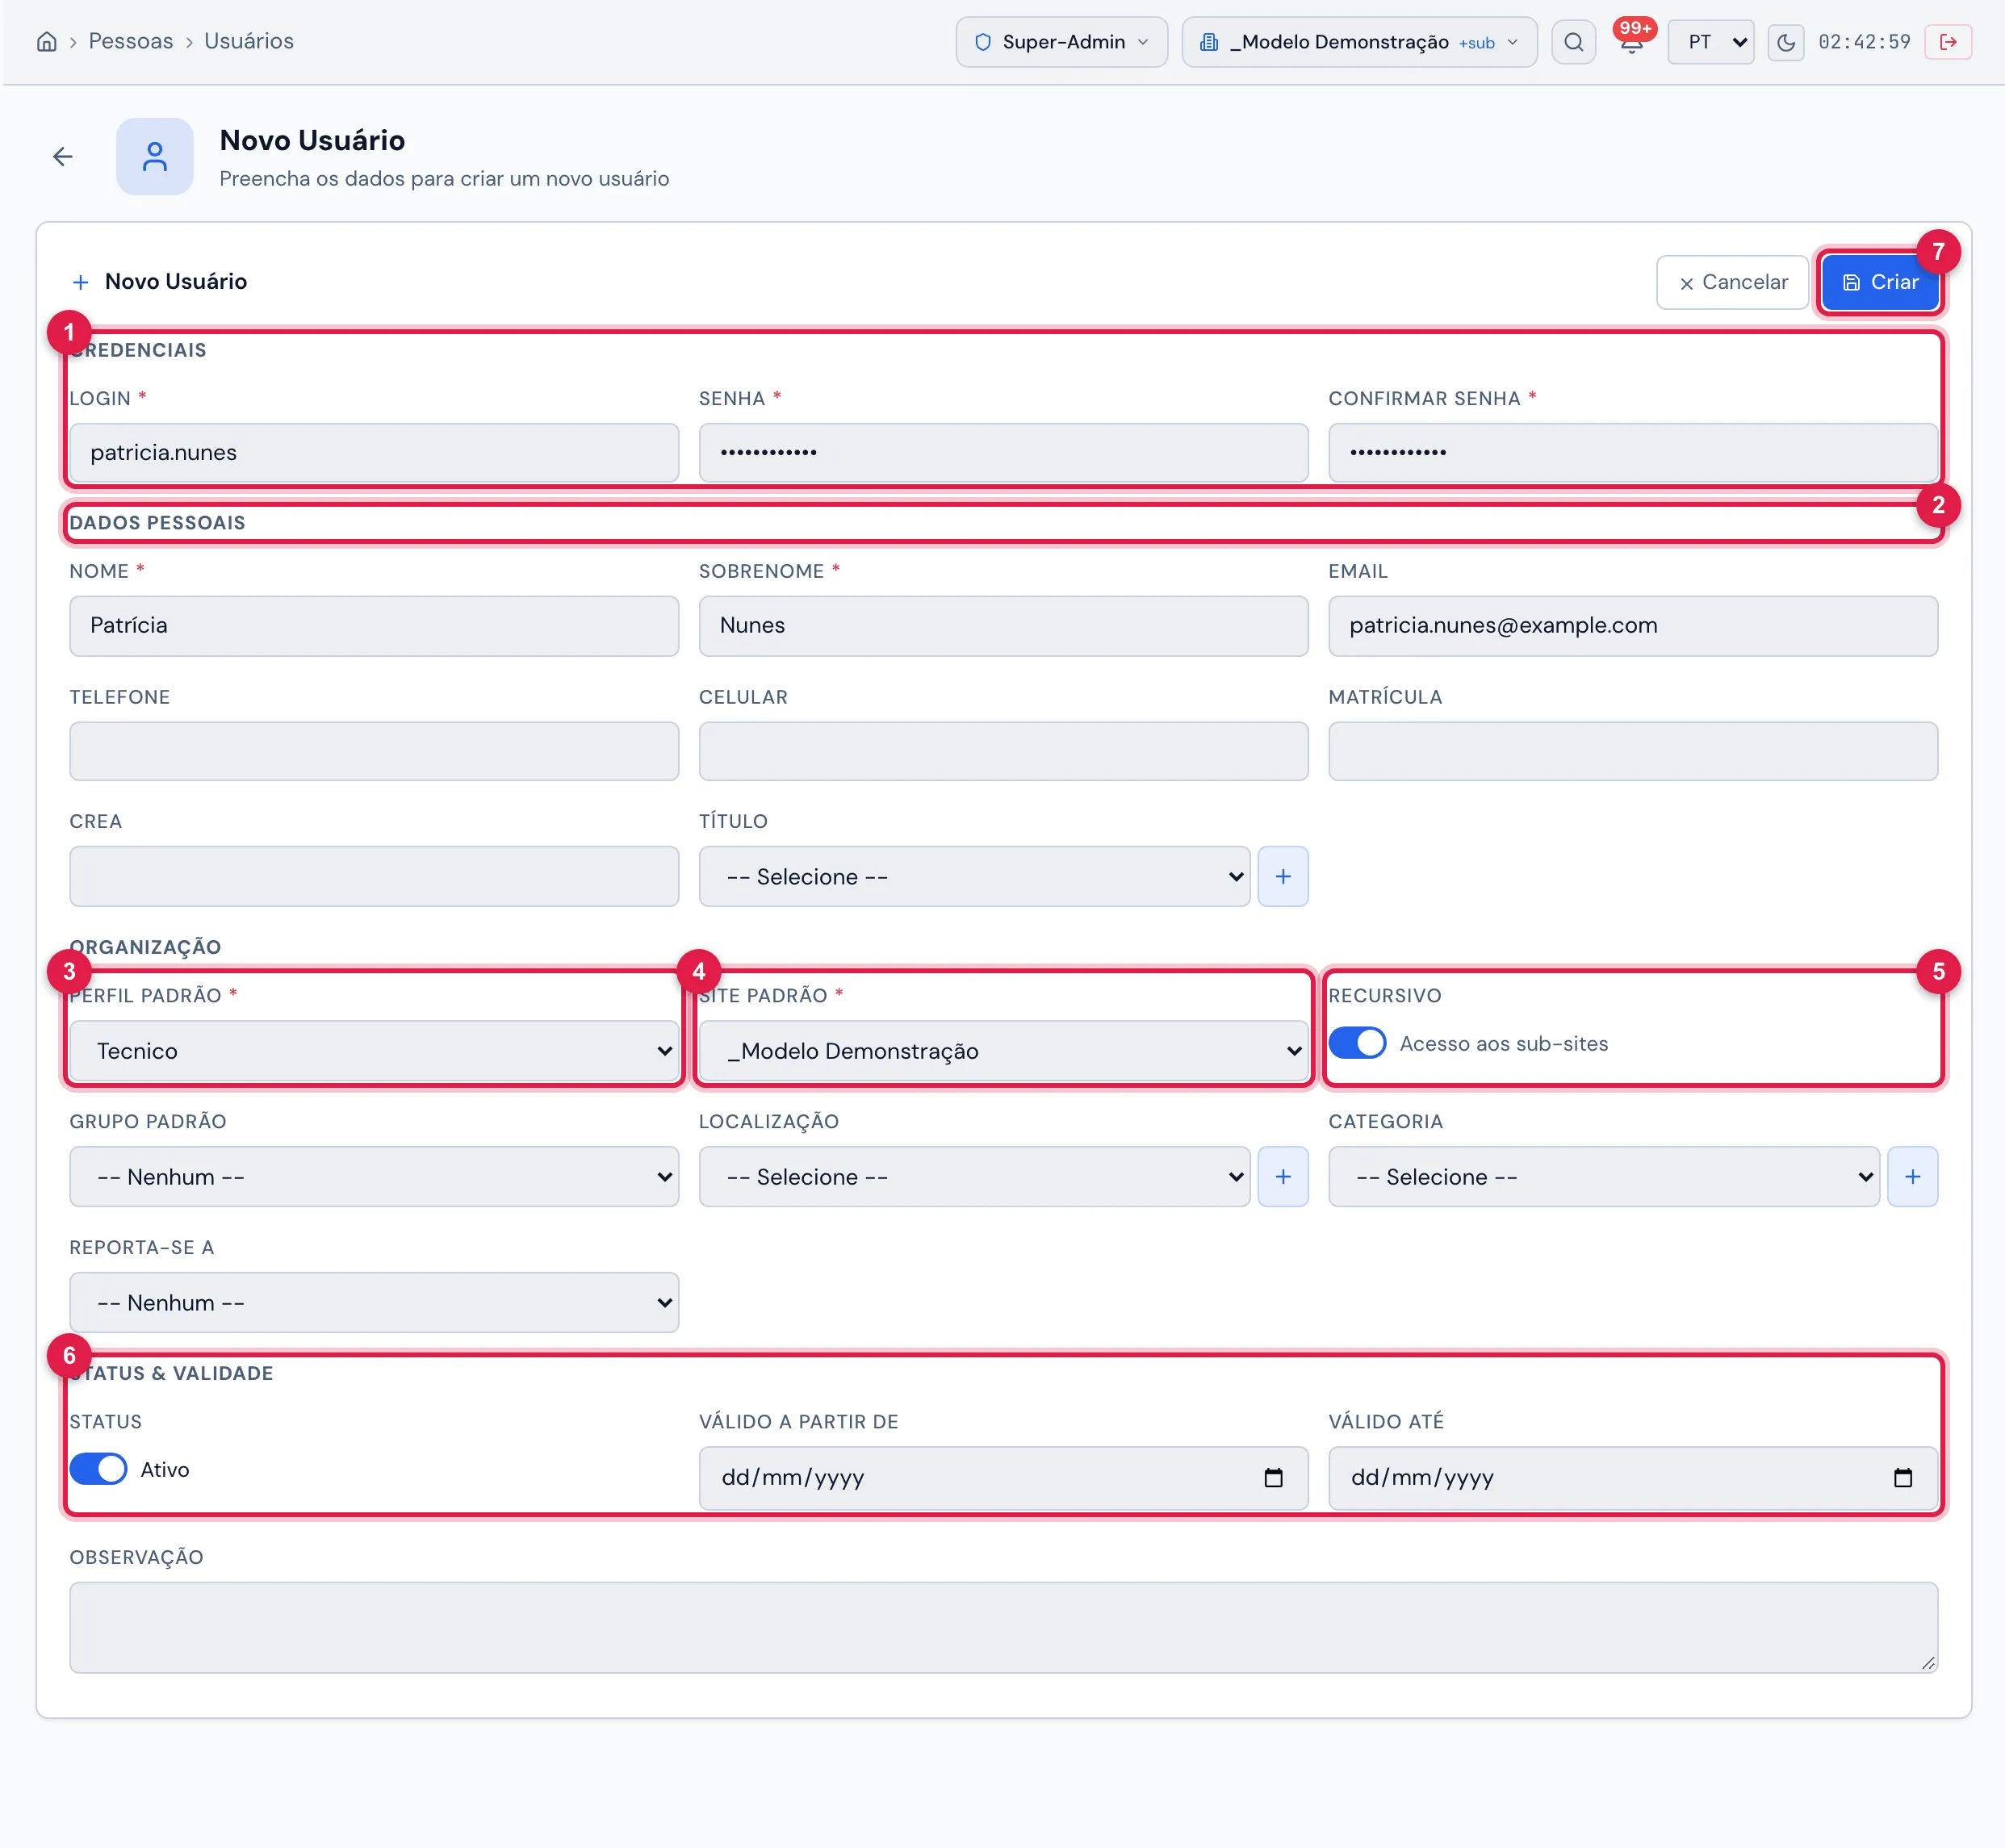Click the red logout icon

click(x=1948, y=42)
